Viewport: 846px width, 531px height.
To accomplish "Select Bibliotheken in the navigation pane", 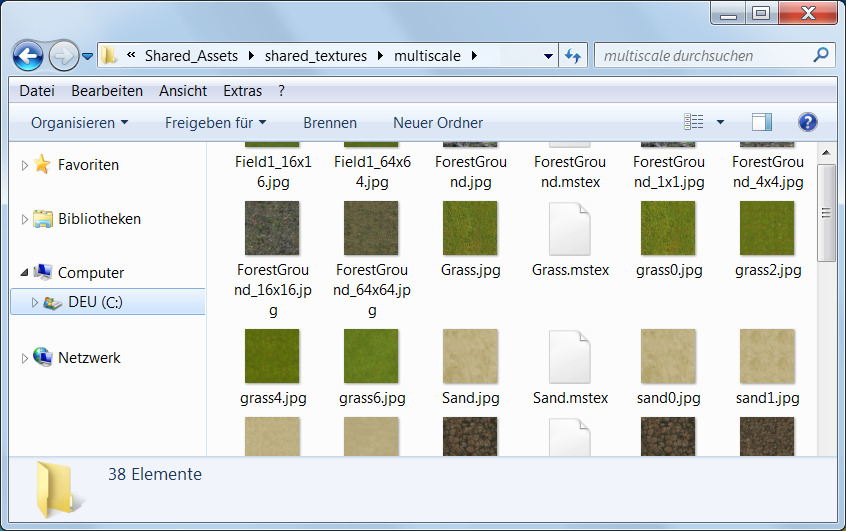I will click(99, 219).
